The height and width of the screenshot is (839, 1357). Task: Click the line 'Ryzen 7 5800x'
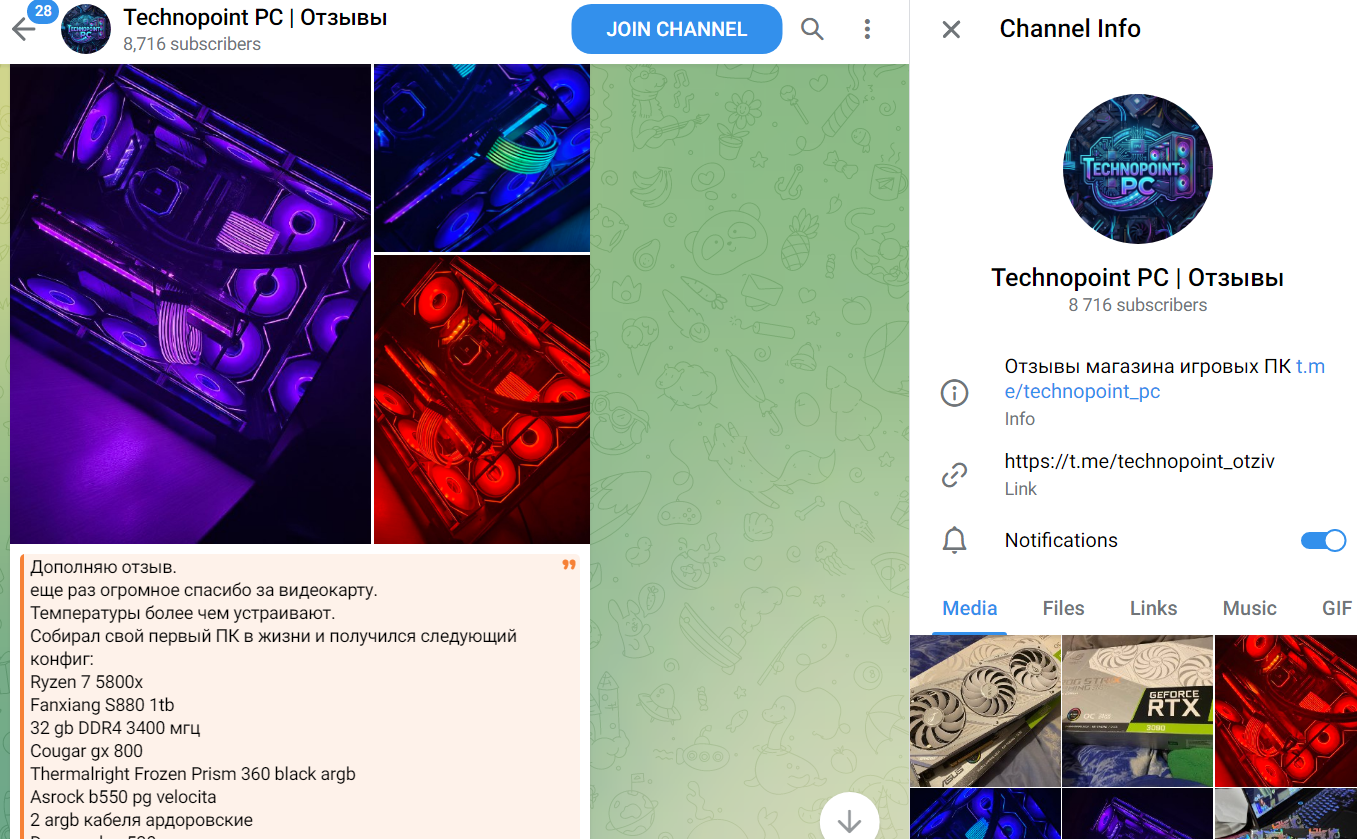[87, 682]
